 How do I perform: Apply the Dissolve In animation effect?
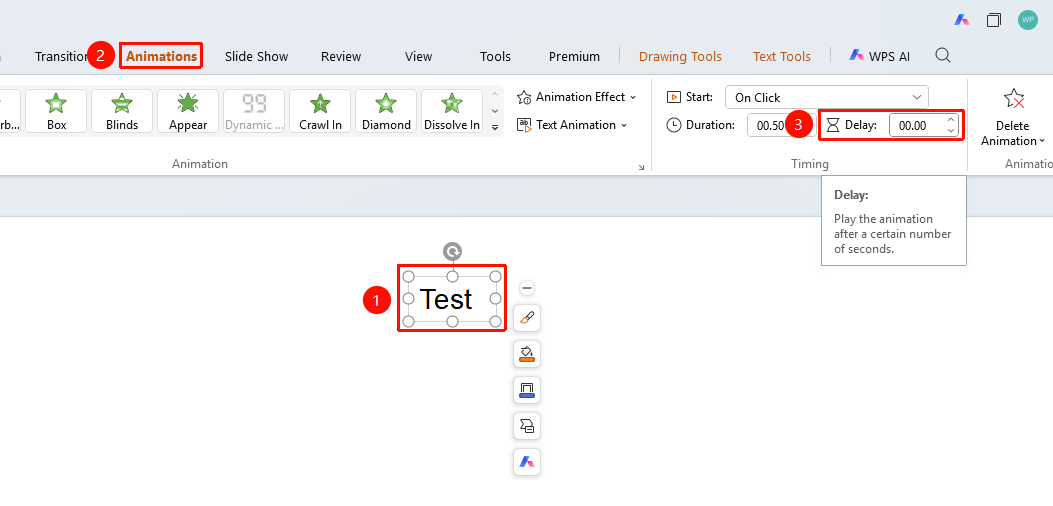[x=452, y=111]
